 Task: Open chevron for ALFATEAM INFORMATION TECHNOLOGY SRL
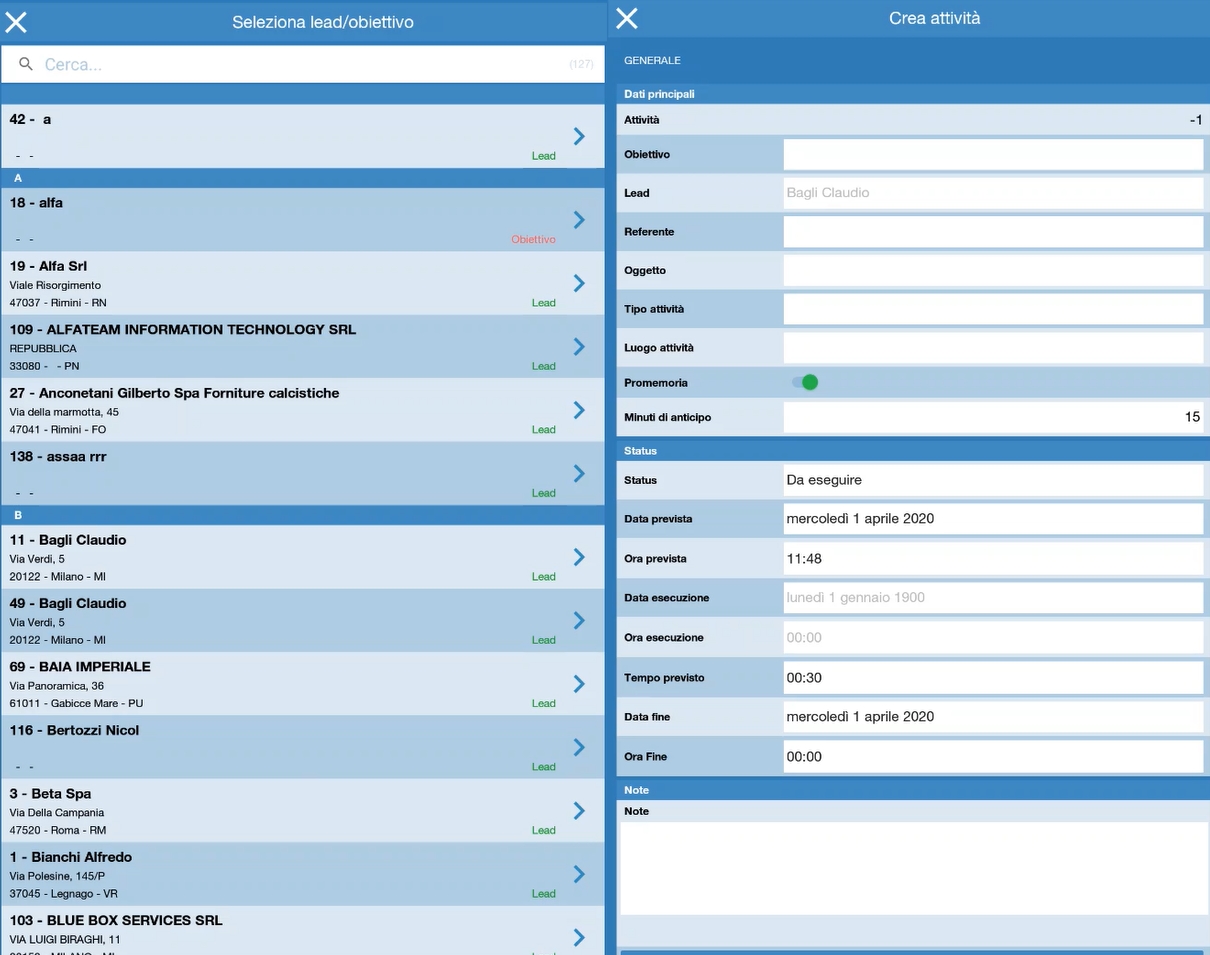579,346
